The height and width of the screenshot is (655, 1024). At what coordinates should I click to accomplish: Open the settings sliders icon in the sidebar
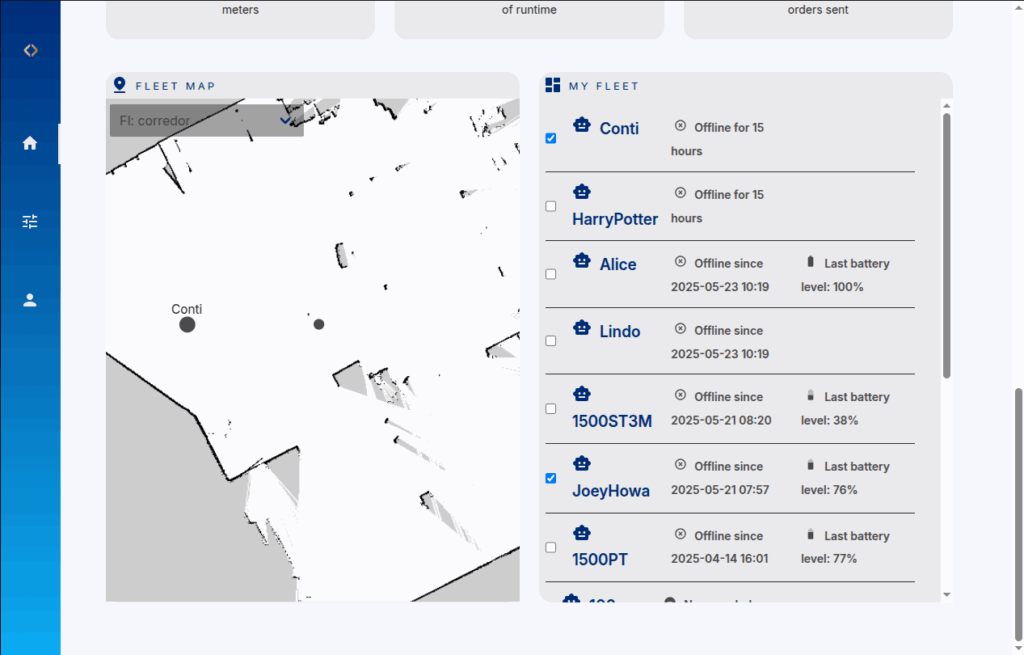(30, 221)
